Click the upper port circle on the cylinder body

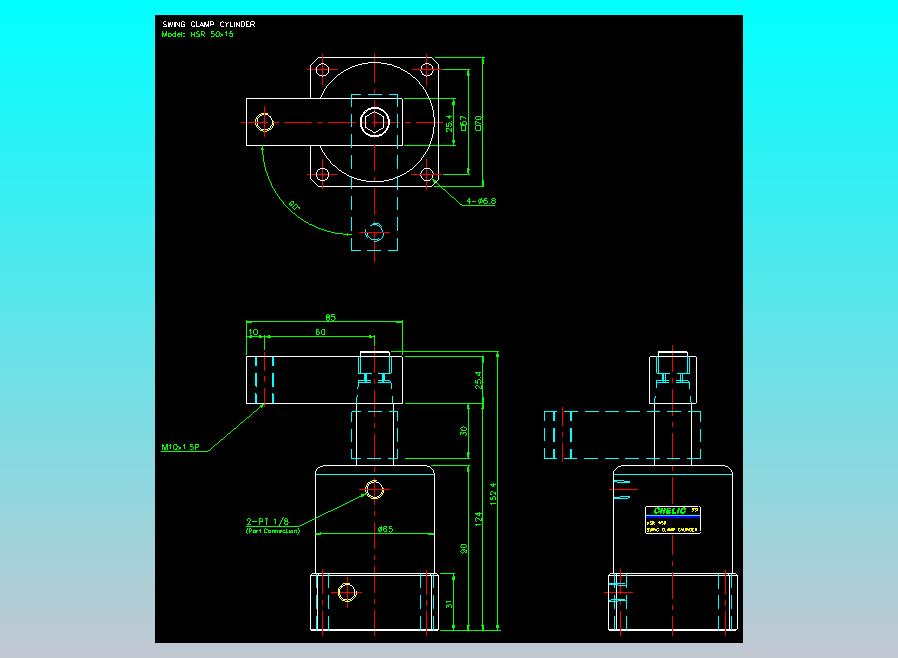coord(374,490)
